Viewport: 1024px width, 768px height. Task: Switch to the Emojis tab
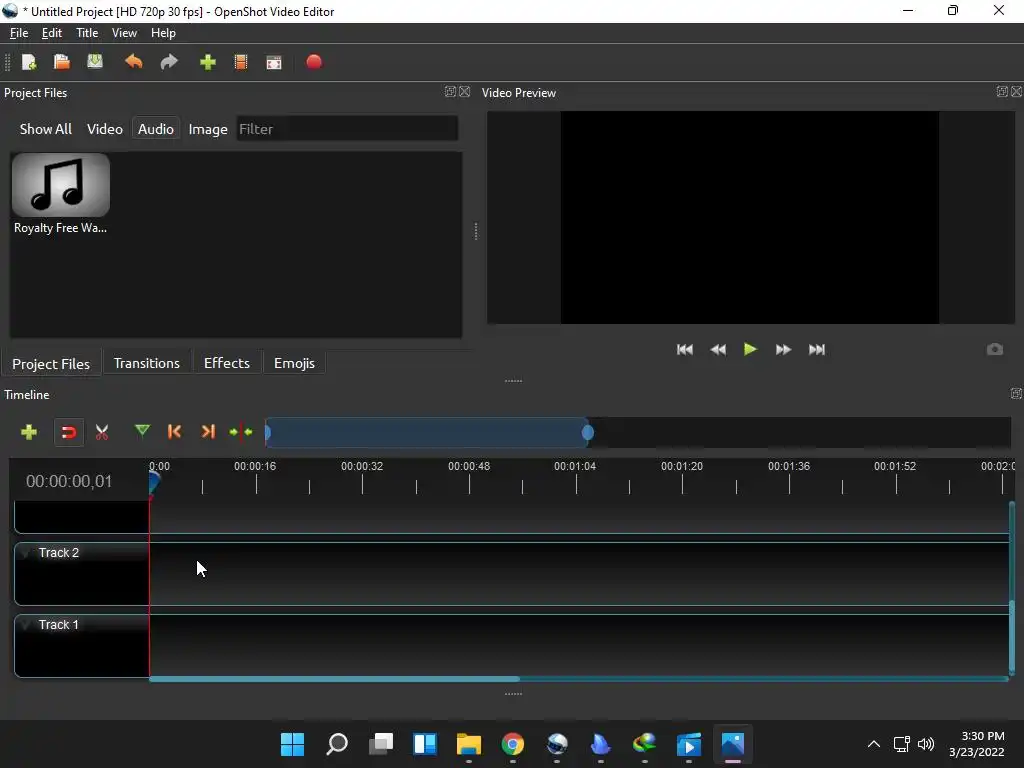[294, 363]
